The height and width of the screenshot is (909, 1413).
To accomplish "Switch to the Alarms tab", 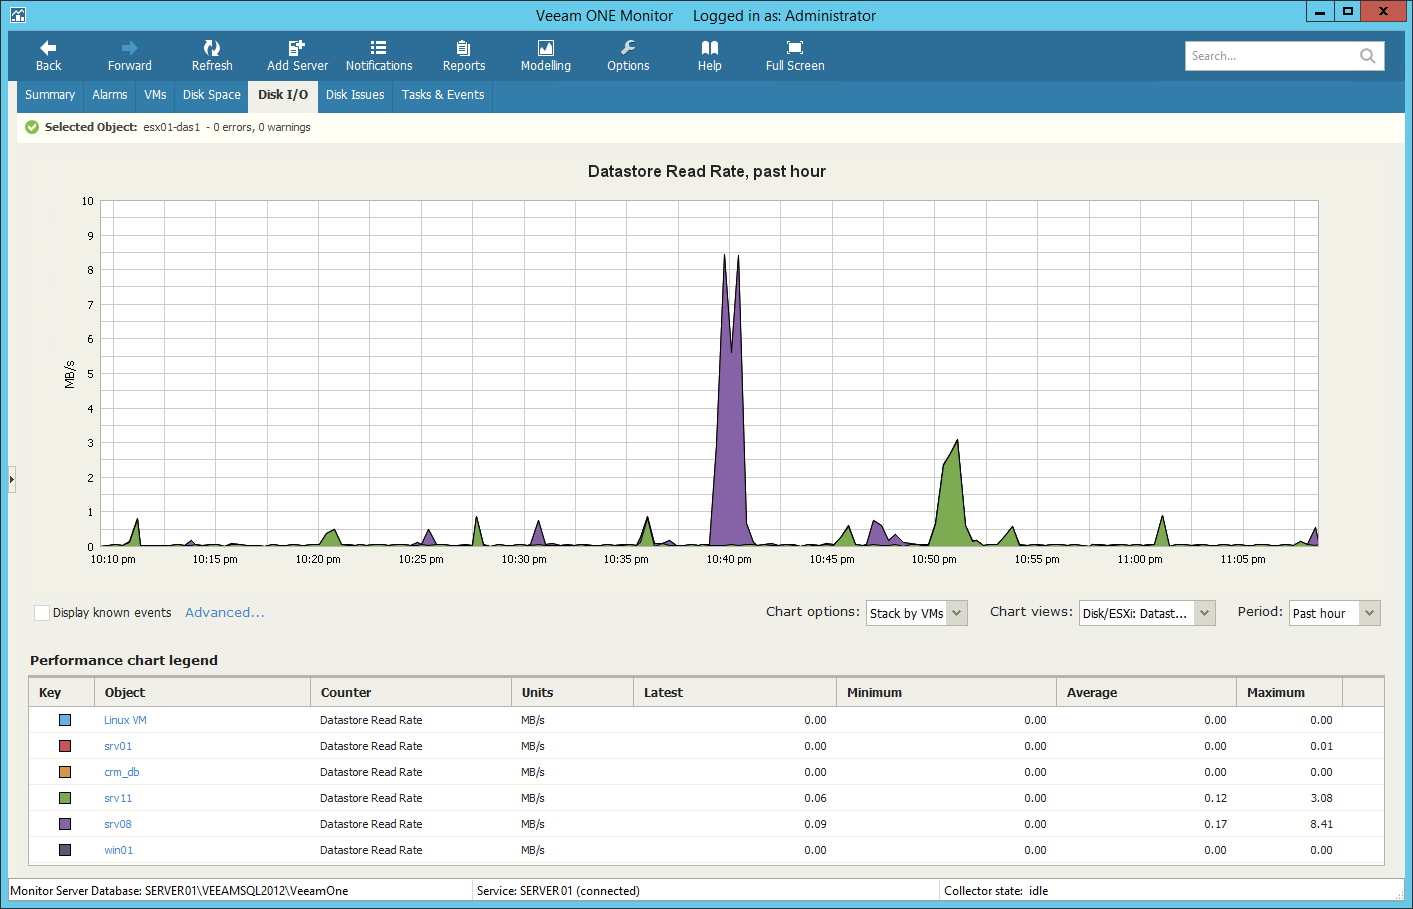I will (x=110, y=95).
